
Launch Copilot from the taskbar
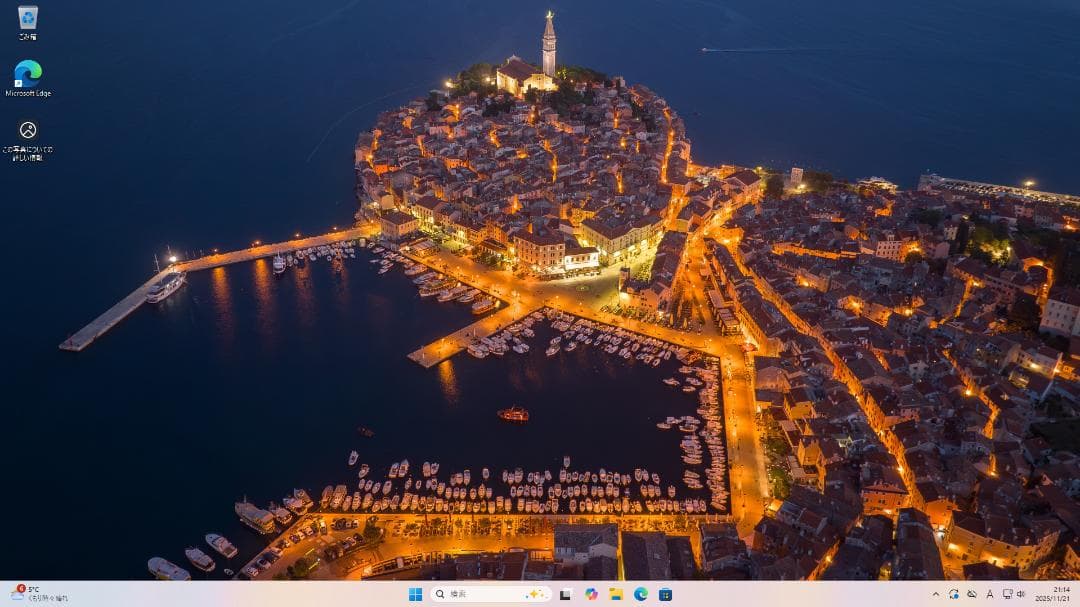click(591, 594)
